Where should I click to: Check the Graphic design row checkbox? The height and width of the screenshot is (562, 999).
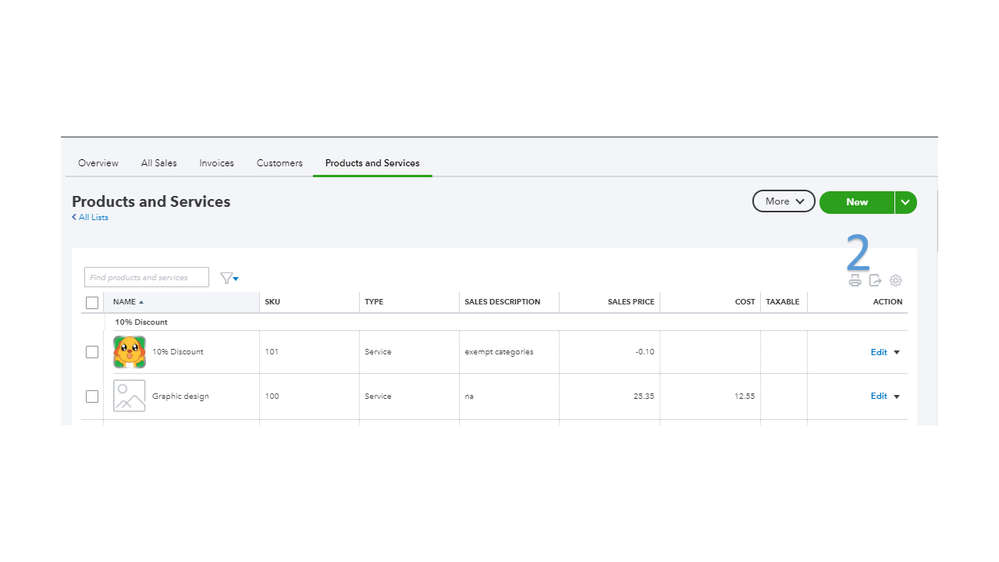click(x=92, y=396)
